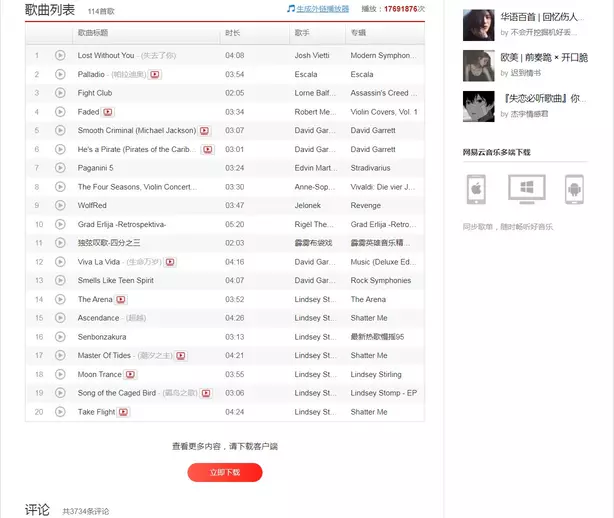Play the song Lost Without You
The height and width of the screenshot is (518, 614).
point(60,56)
